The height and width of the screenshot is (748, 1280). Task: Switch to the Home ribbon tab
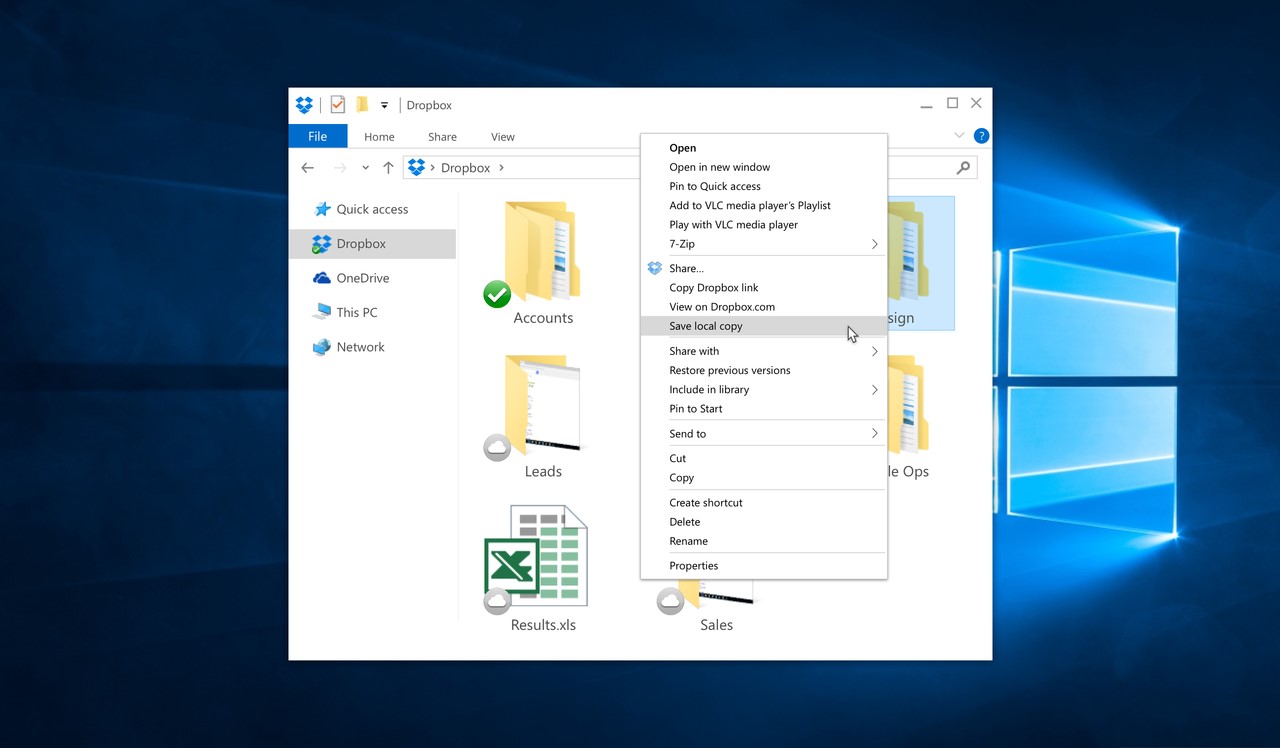pyautogui.click(x=379, y=137)
